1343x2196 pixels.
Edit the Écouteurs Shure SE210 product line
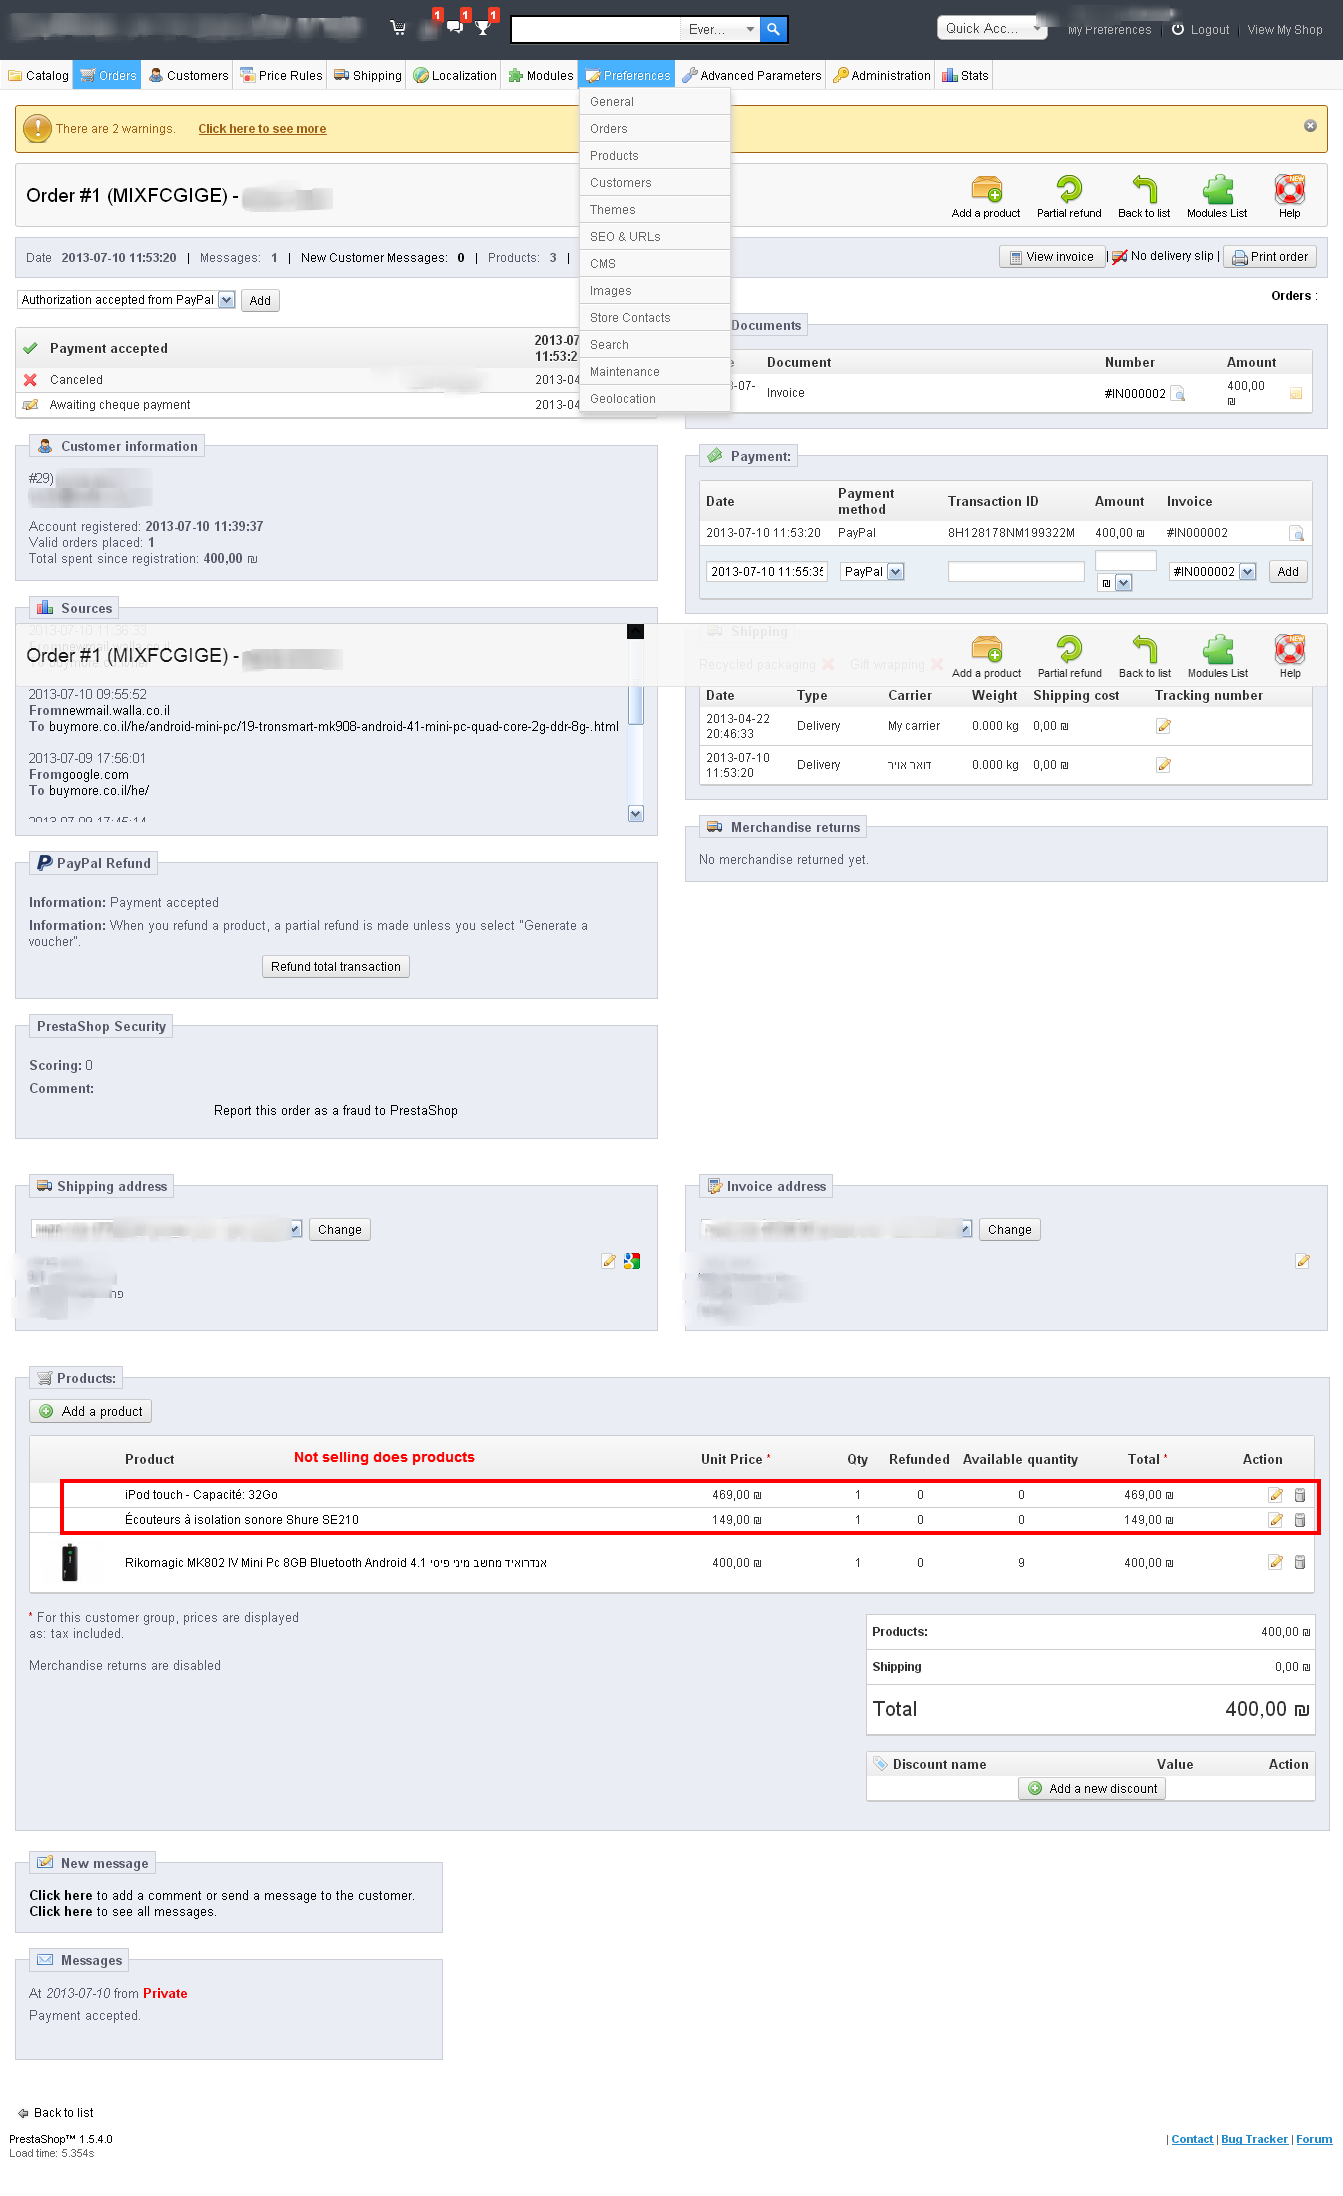1275,1520
